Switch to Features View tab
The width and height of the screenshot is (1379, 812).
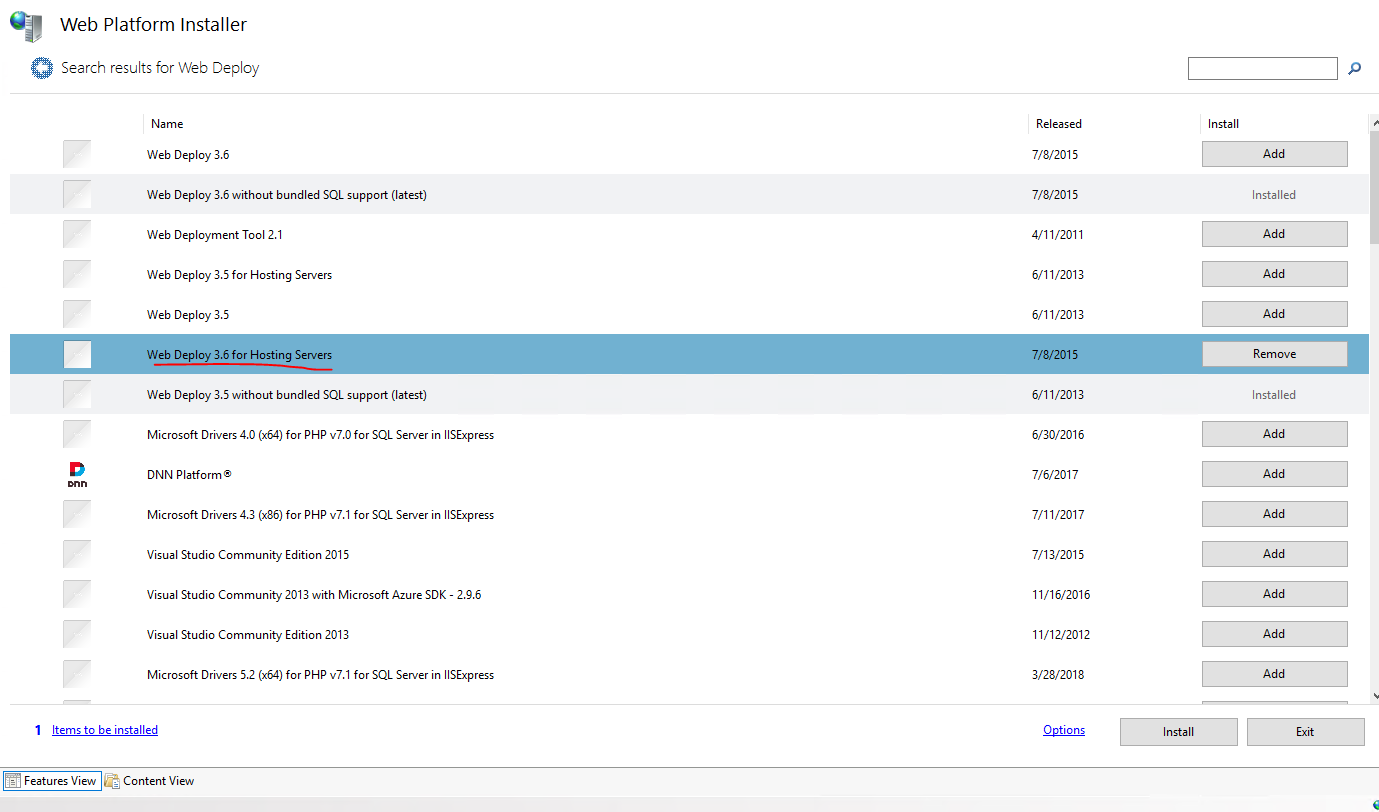click(51, 781)
